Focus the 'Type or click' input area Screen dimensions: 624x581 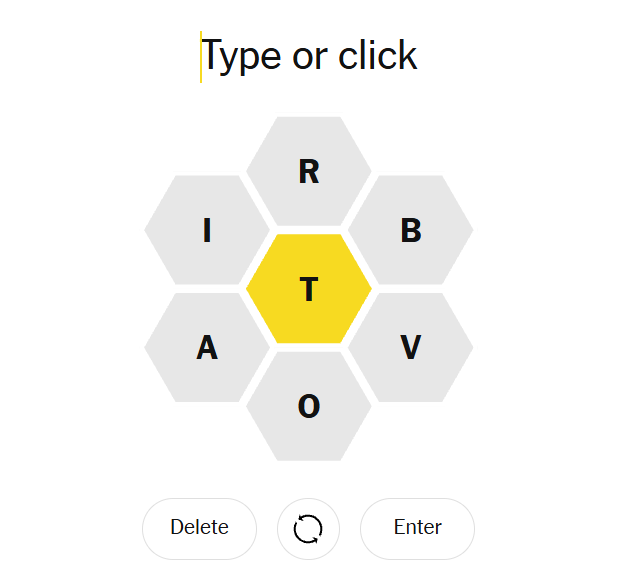coord(310,57)
